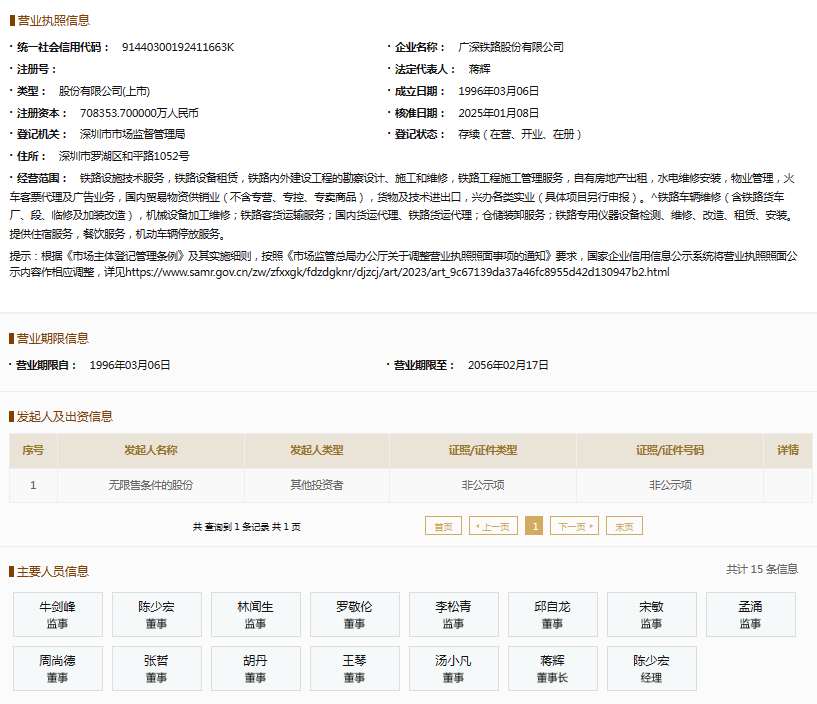817x704 pixels.
Task: Click status 存续（在营、开业、在册）
Action: pyautogui.click(x=520, y=134)
